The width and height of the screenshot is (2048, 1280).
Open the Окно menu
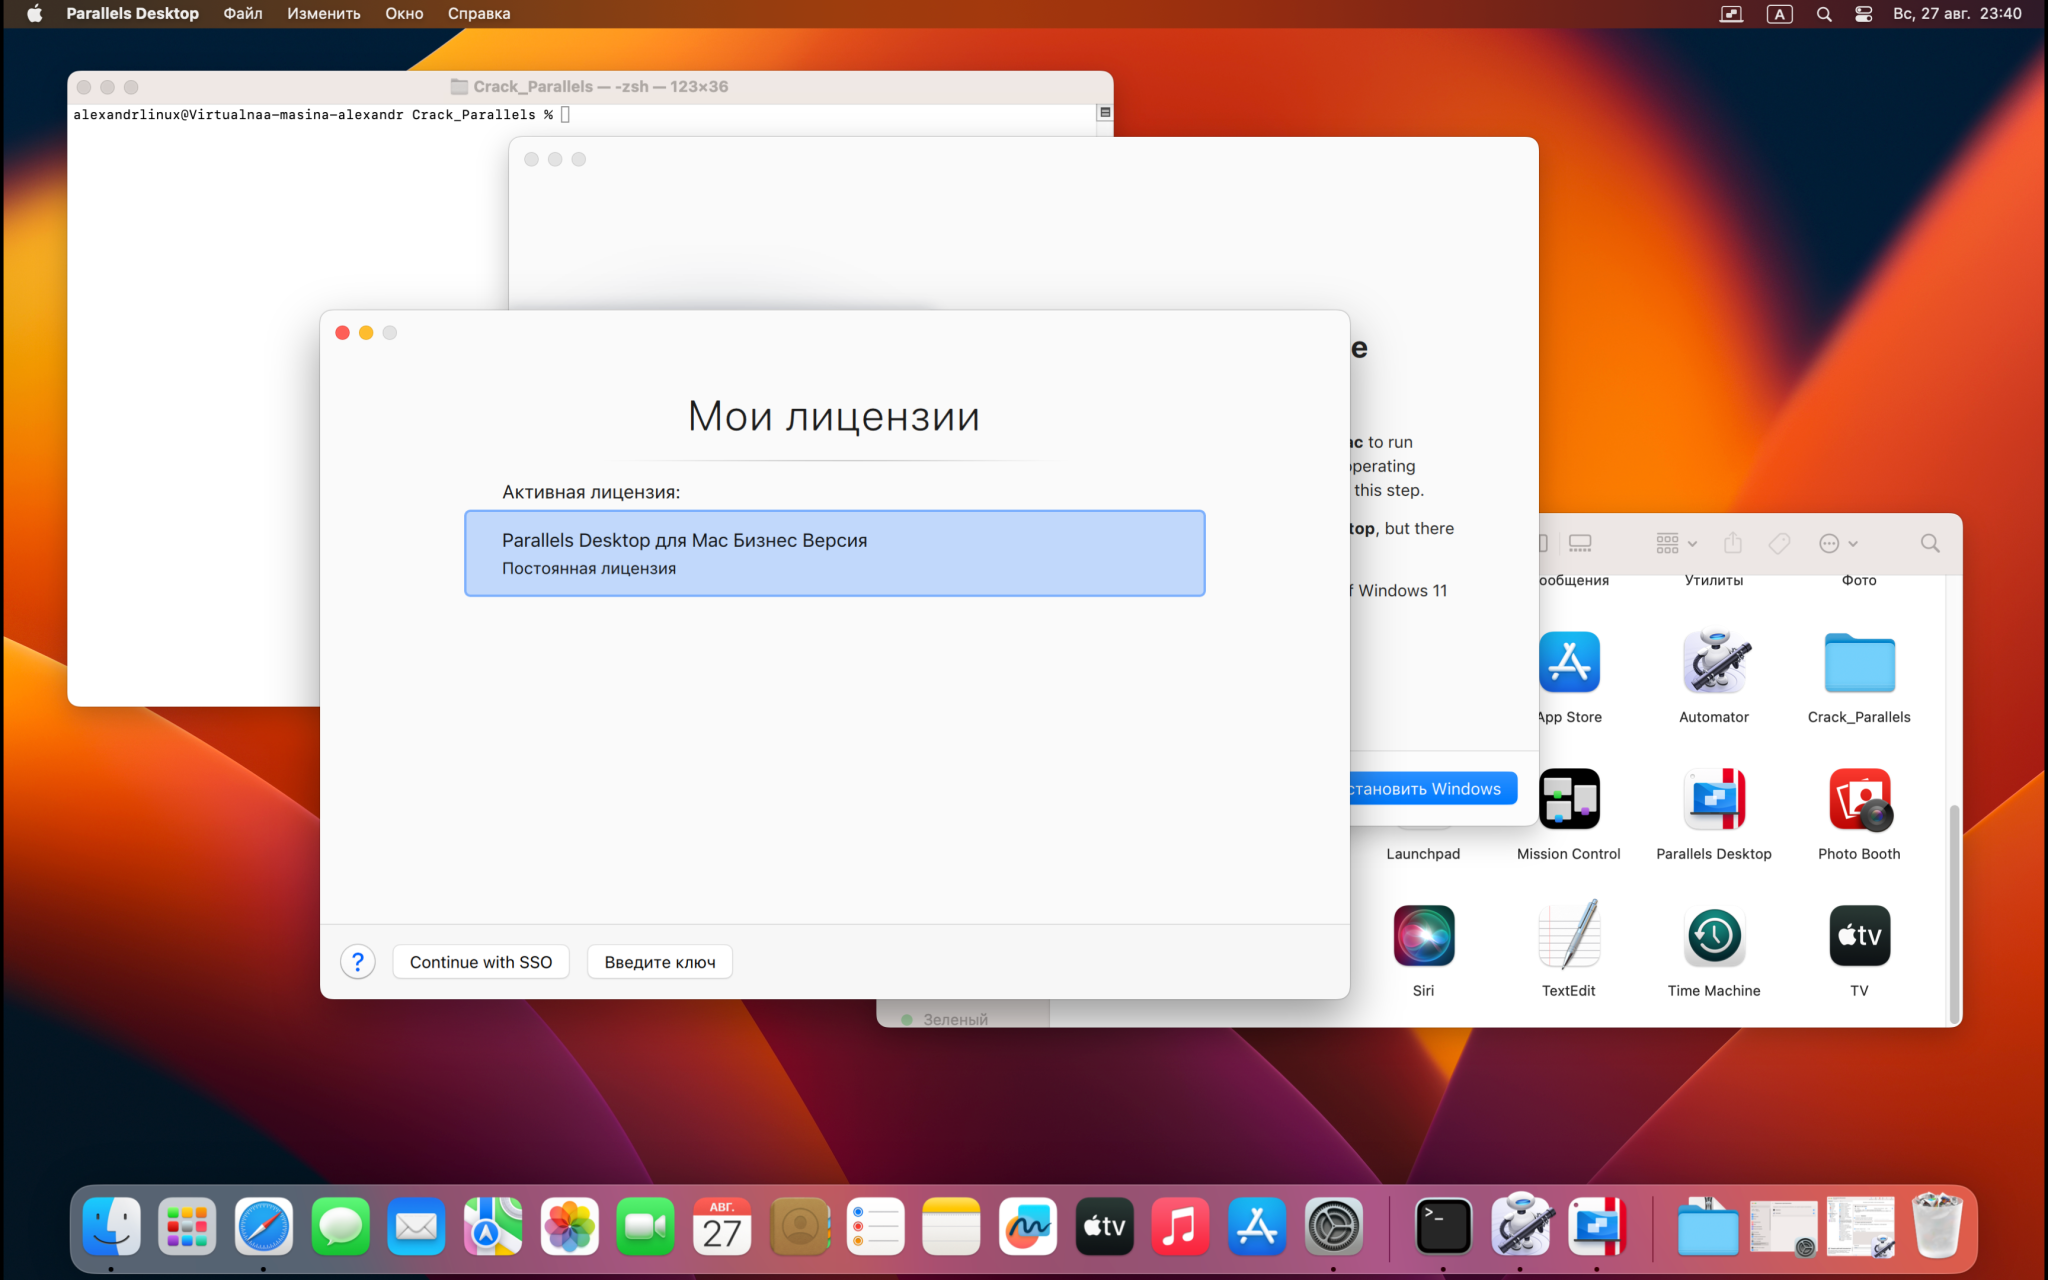(404, 14)
